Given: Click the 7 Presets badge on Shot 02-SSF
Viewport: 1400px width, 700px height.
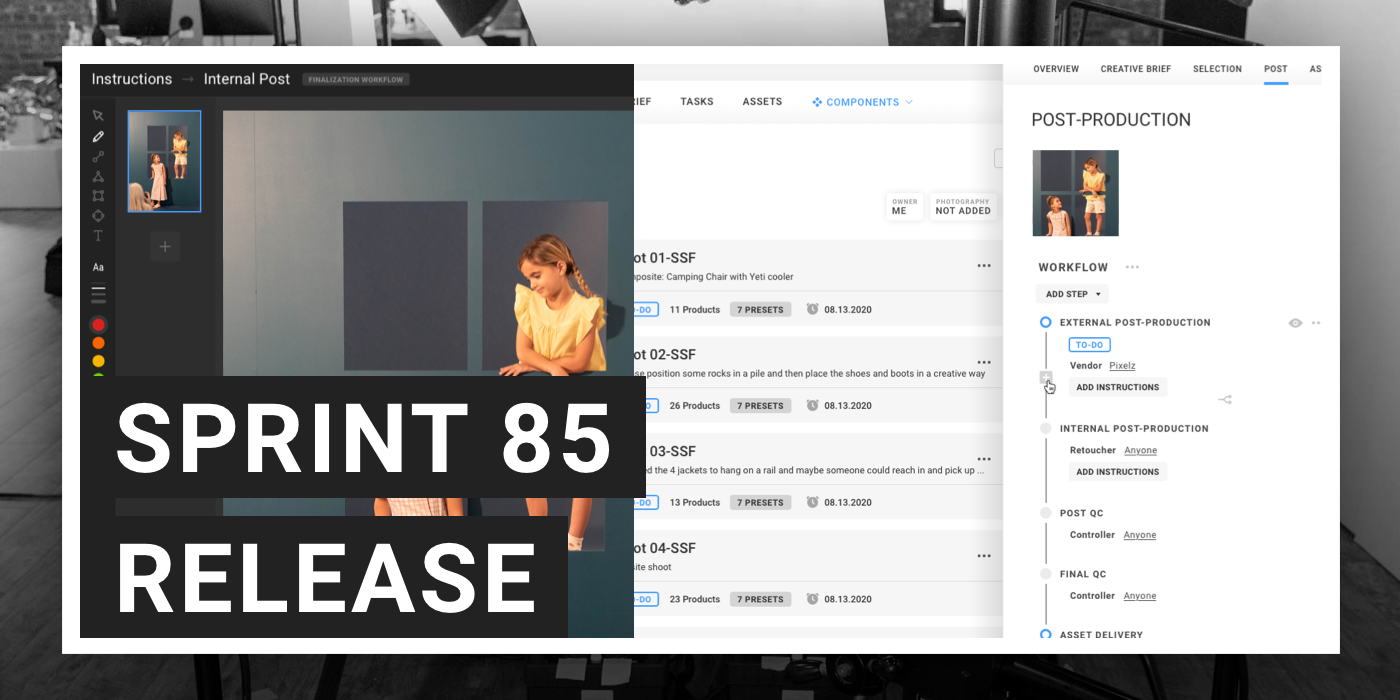Looking at the screenshot, I should point(760,406).
